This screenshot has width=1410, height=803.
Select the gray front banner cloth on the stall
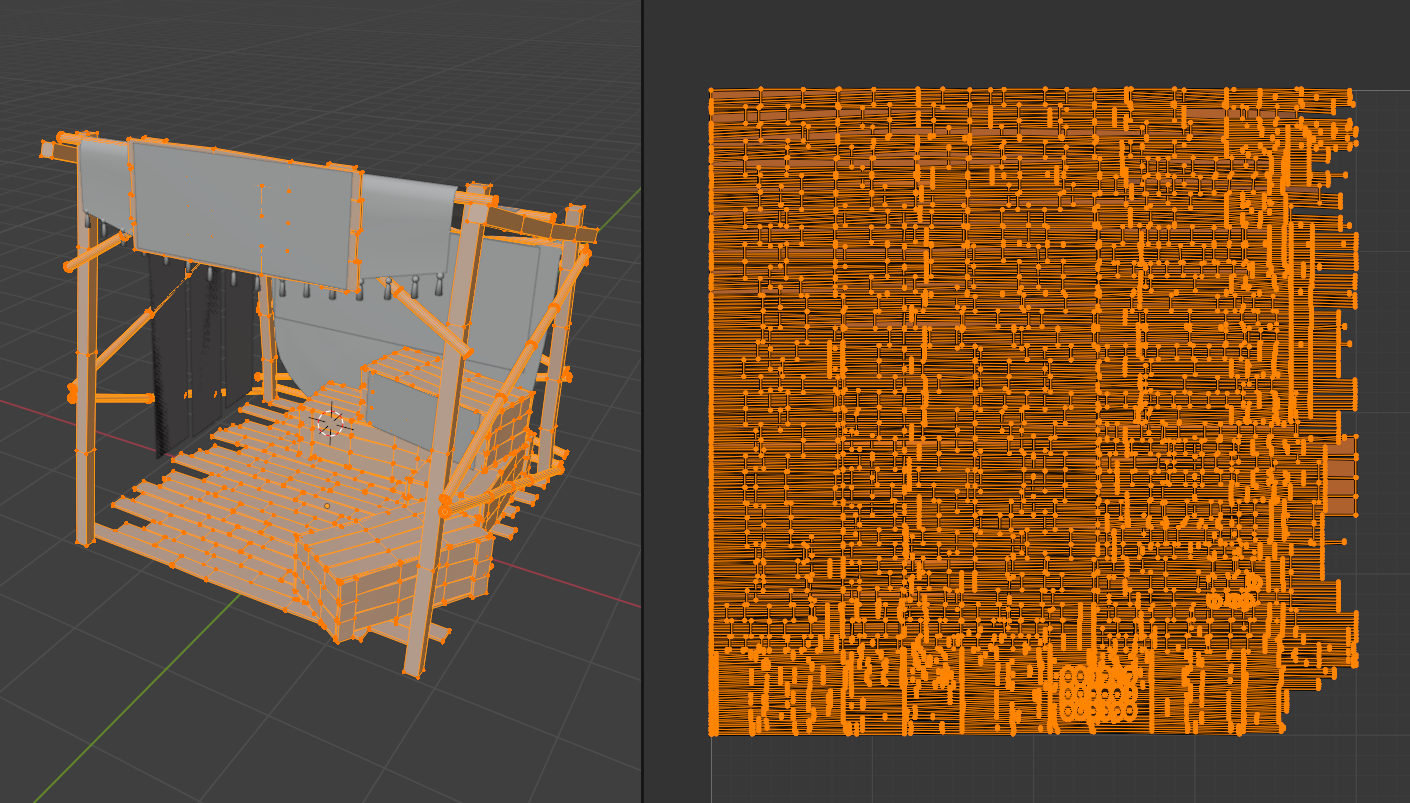247,213
